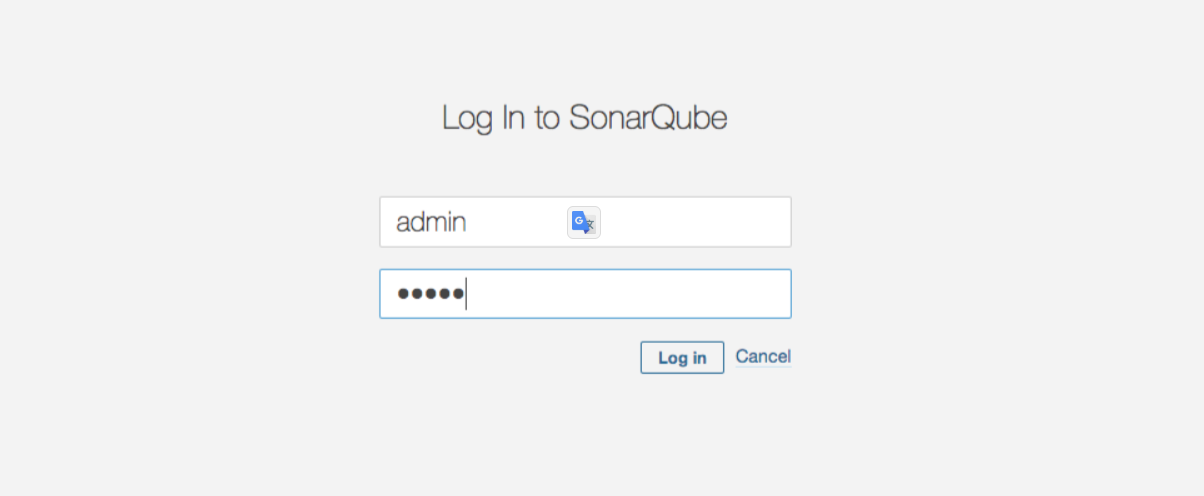The image size is (1204, 496).
Task: Select the blue G translate badge
Action: 584,222
